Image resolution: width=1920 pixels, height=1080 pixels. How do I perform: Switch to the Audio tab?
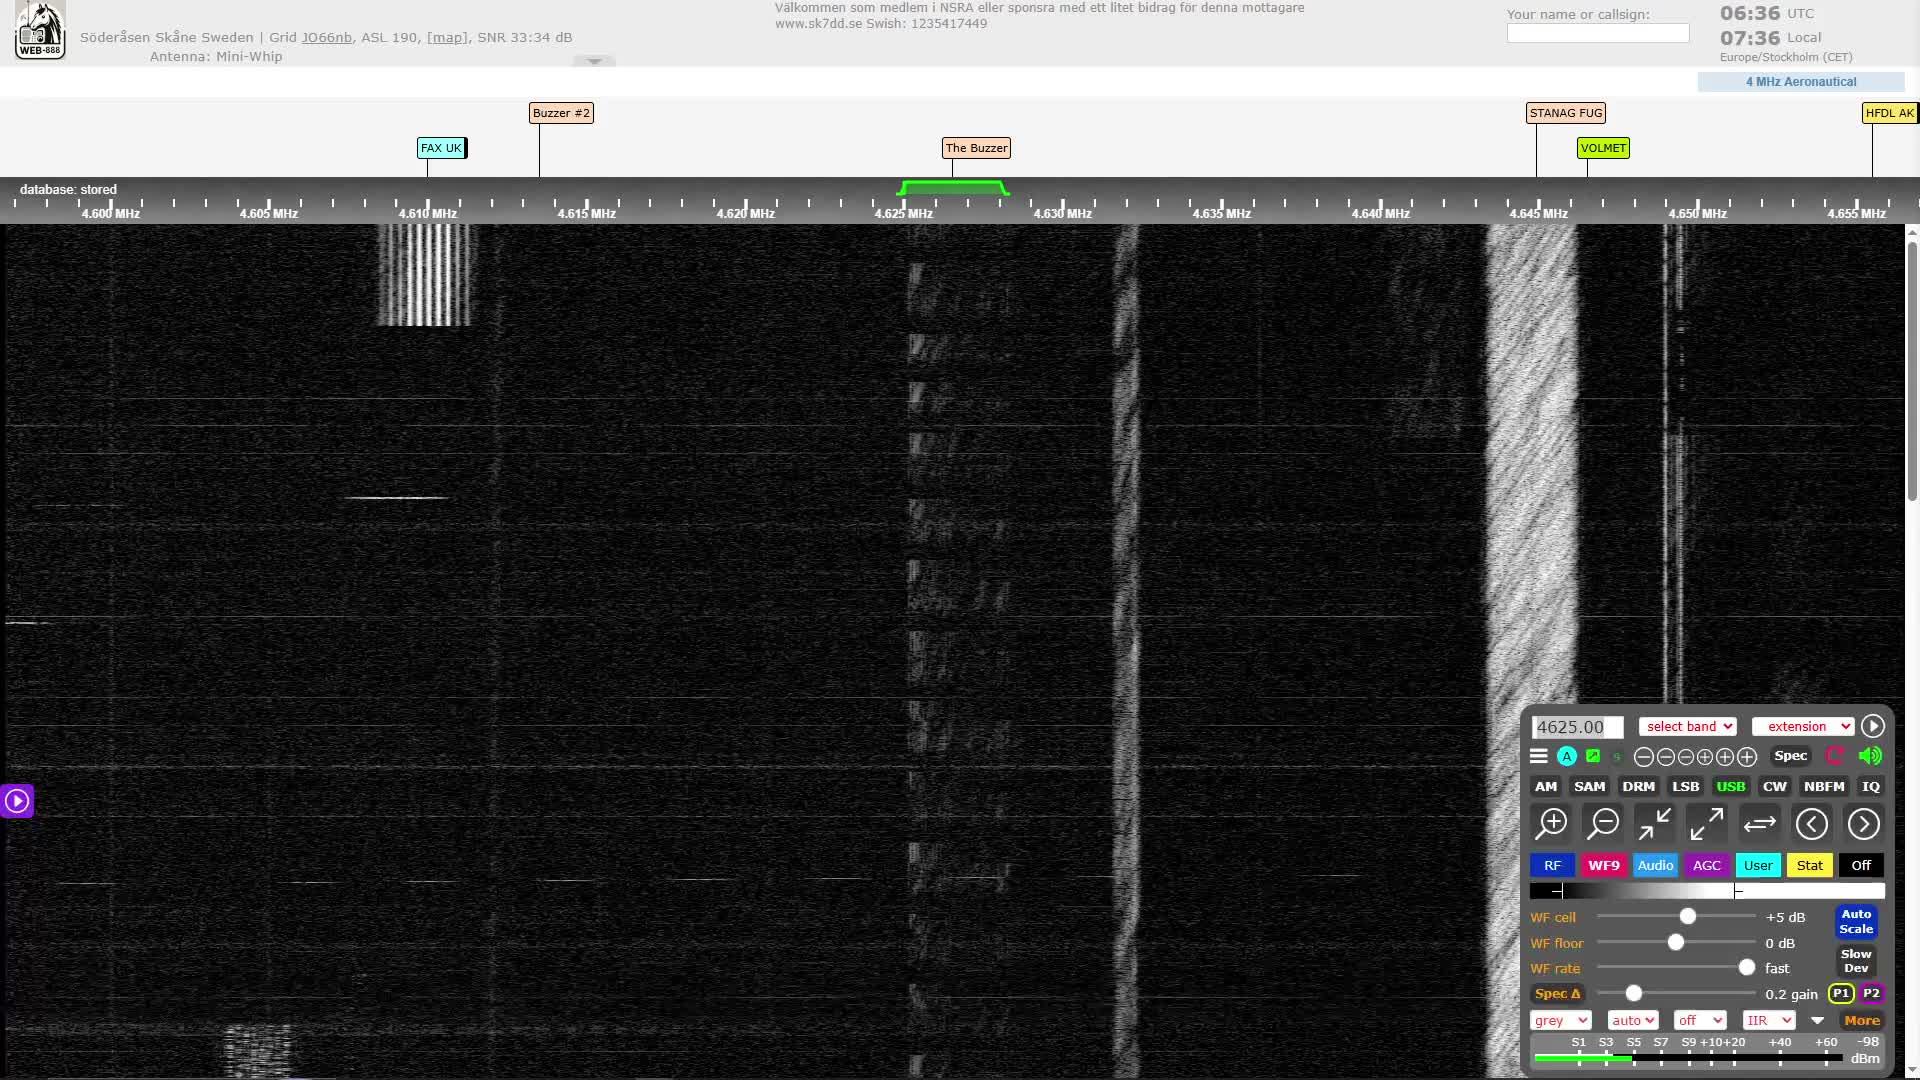point(1655,866)
